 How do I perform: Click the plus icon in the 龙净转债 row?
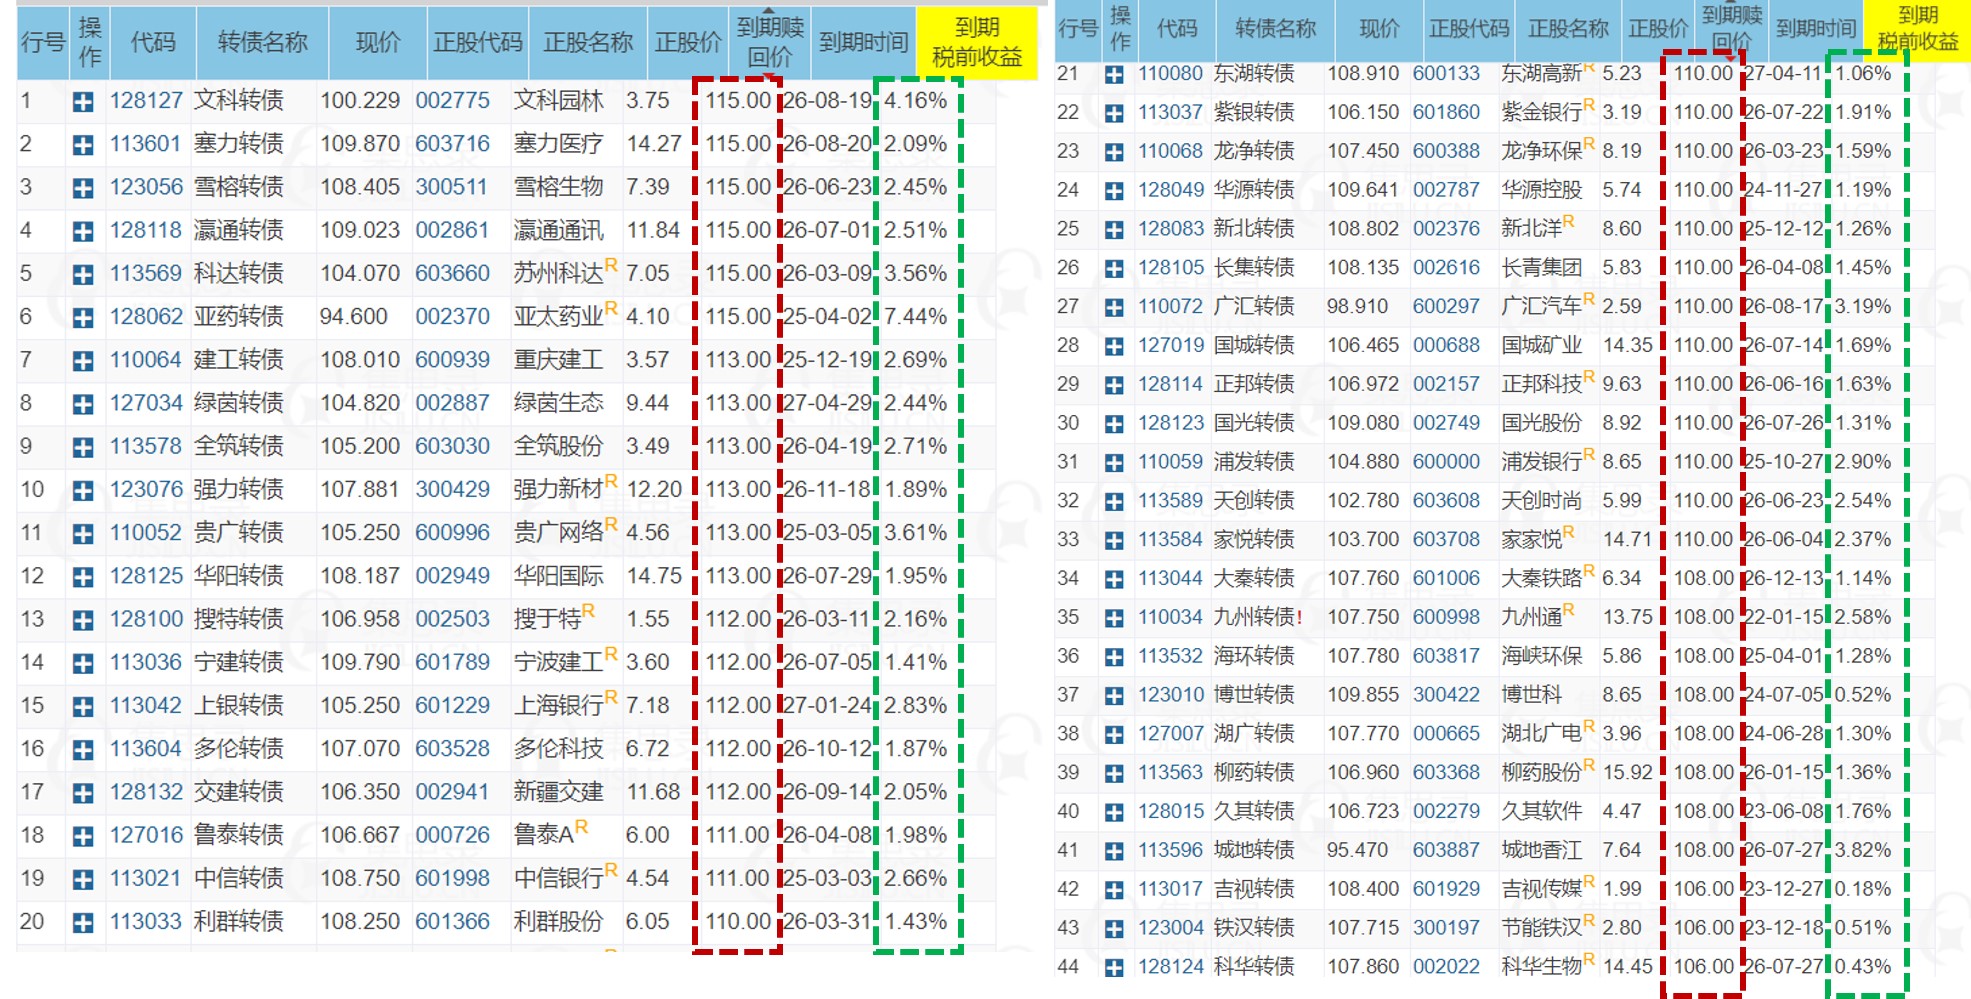click(x=1114, y=153)
